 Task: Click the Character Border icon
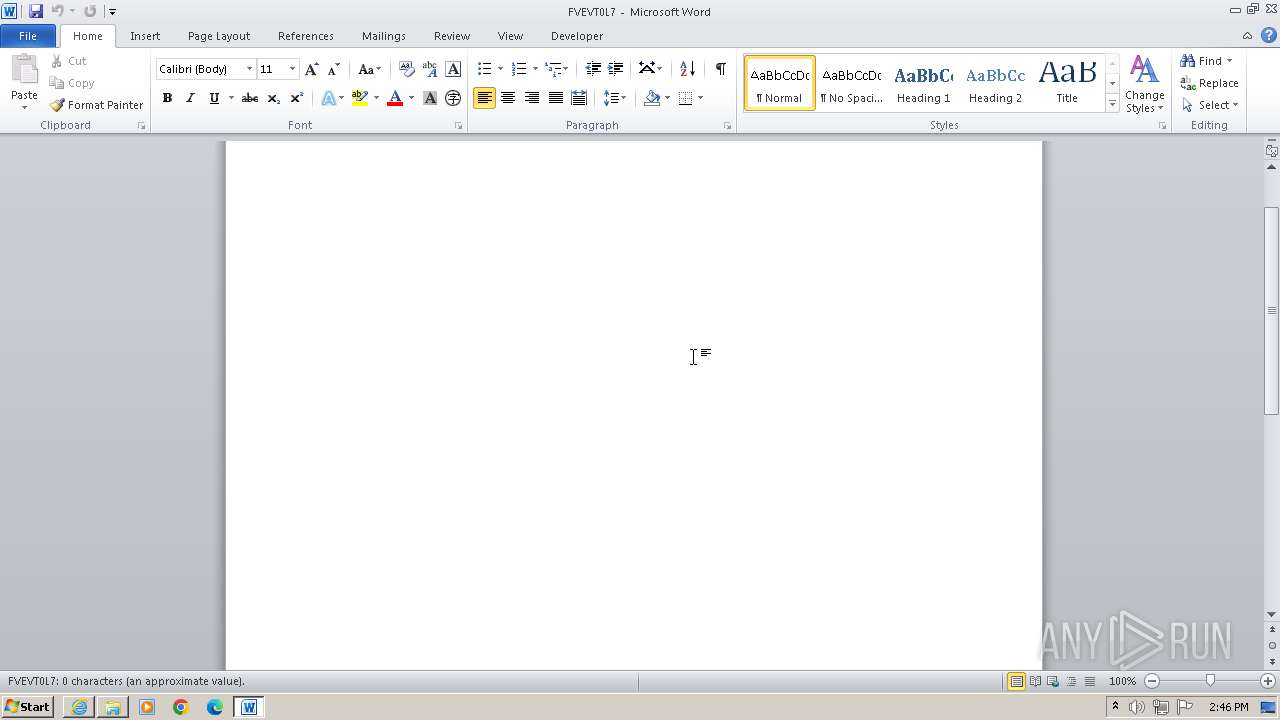(x=453, y=69)
